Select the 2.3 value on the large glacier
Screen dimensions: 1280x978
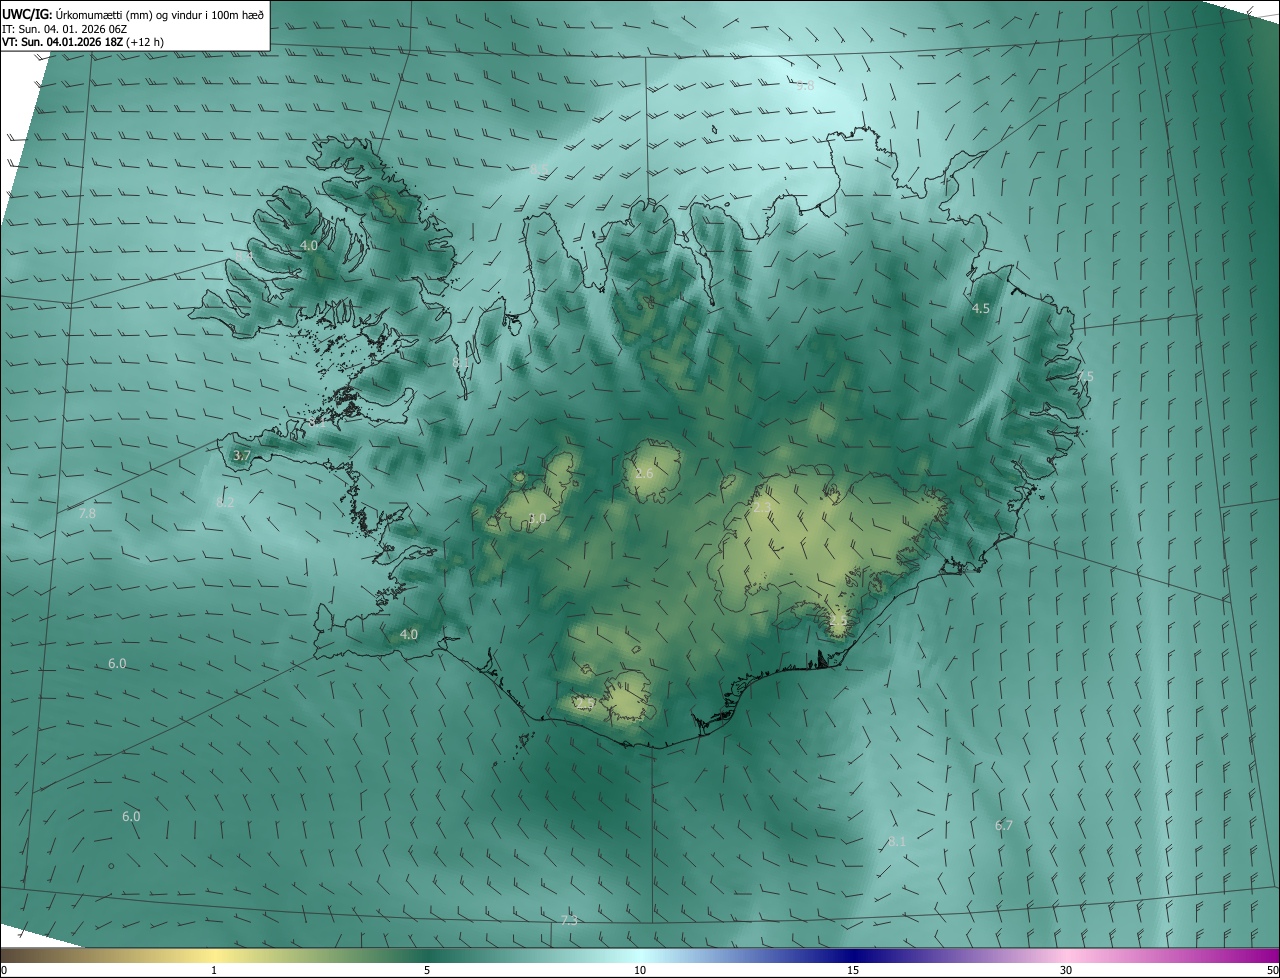point(762,508)
